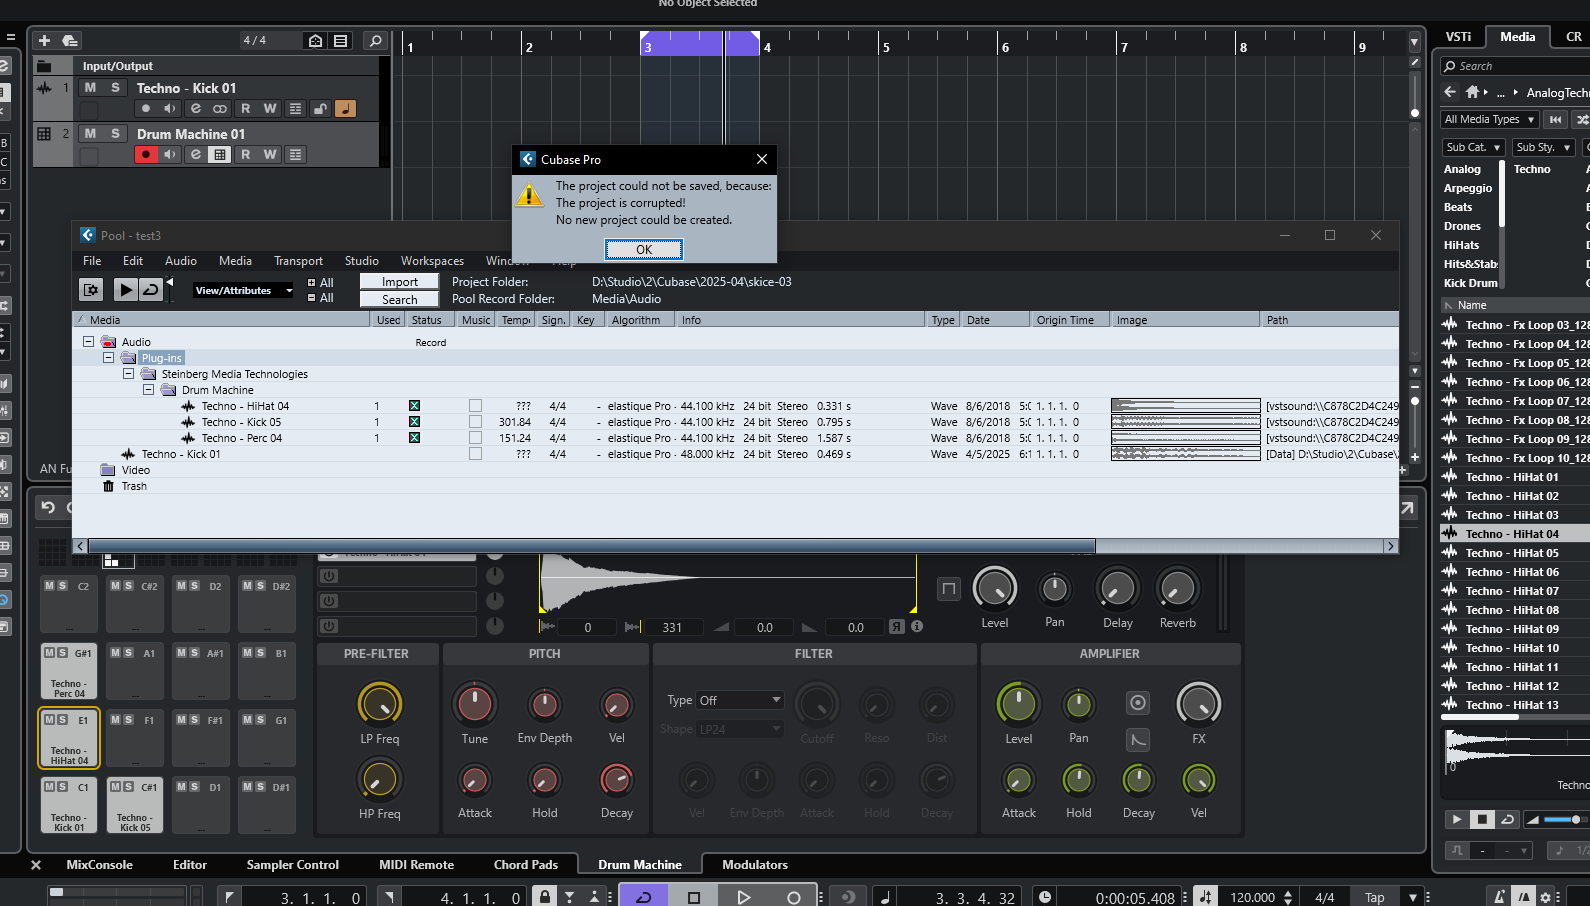Click the Media browser back arrow
The height and width of the screenshot is (906, 1590).
[x=1450, y=92]
